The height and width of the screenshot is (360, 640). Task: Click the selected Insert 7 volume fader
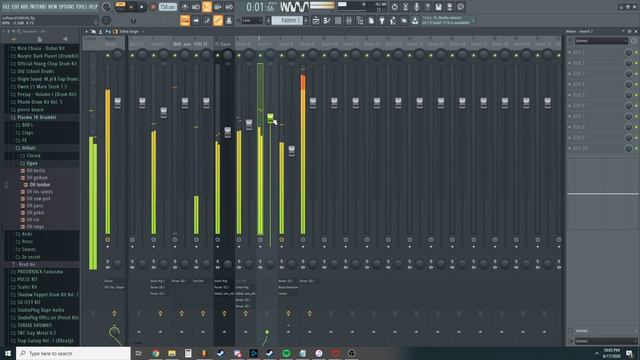pos(270,118)
